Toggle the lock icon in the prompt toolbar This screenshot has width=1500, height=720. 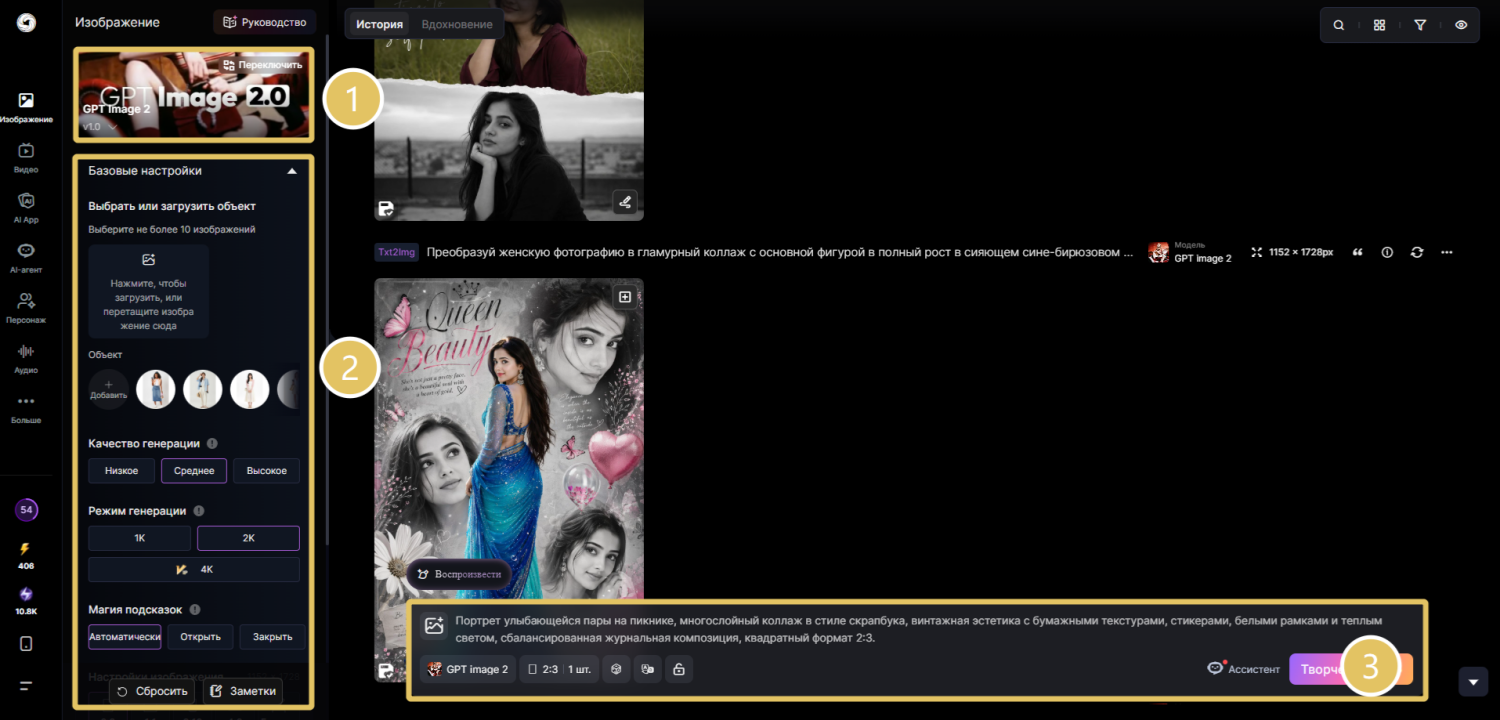click(x=679, y=669)
